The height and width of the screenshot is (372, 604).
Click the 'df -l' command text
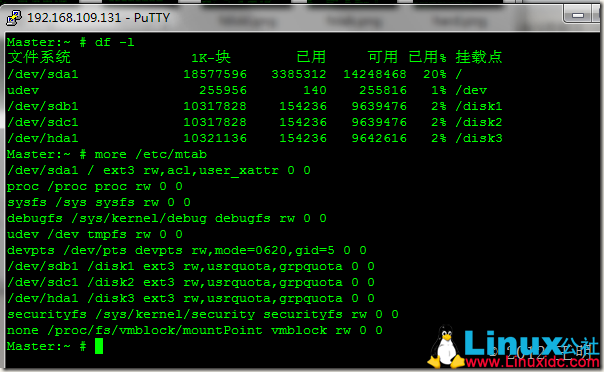(115, 42)
